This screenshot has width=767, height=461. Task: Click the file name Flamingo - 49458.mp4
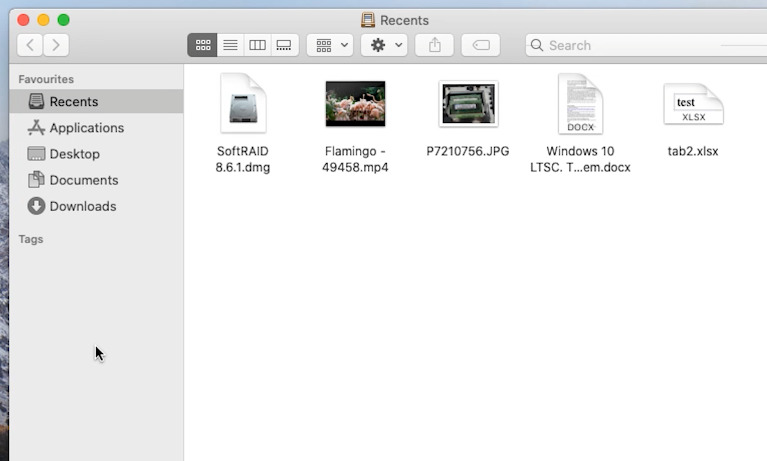click(355, 159)
